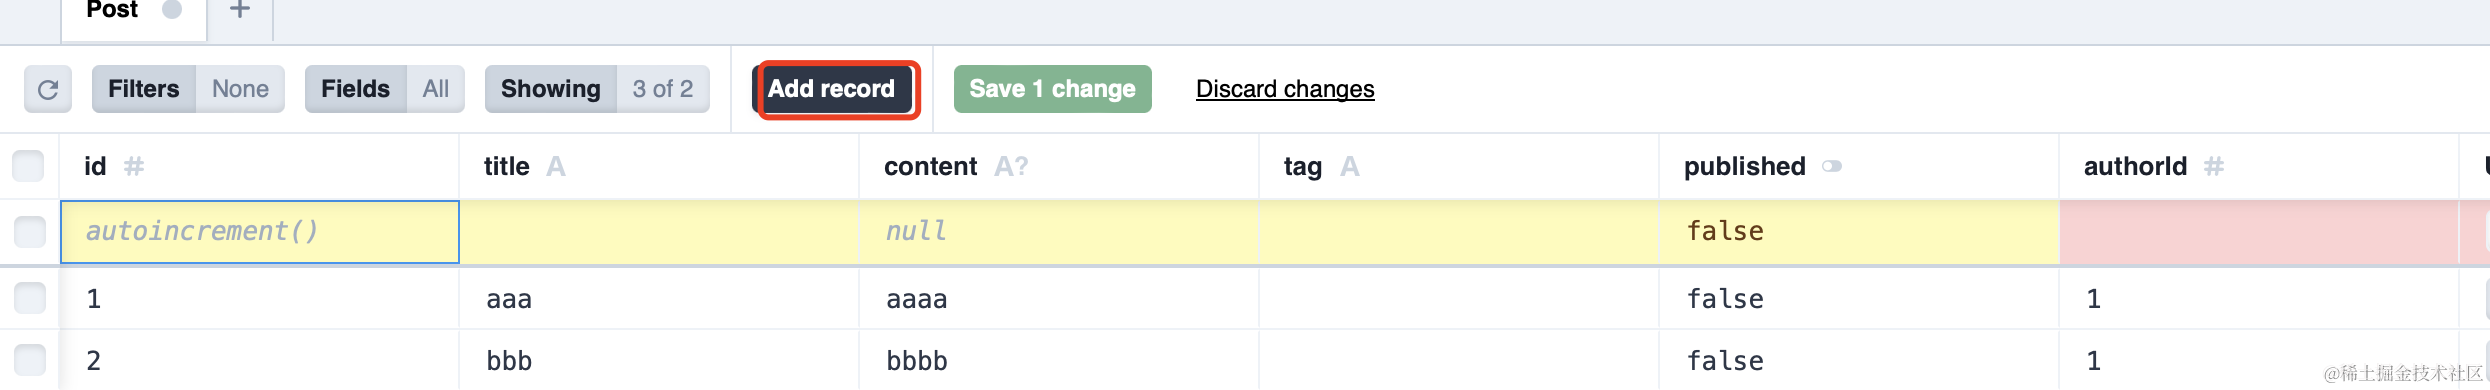Click the boolean icon beside published
2490x390 pixels.
tap(1832, 167)
